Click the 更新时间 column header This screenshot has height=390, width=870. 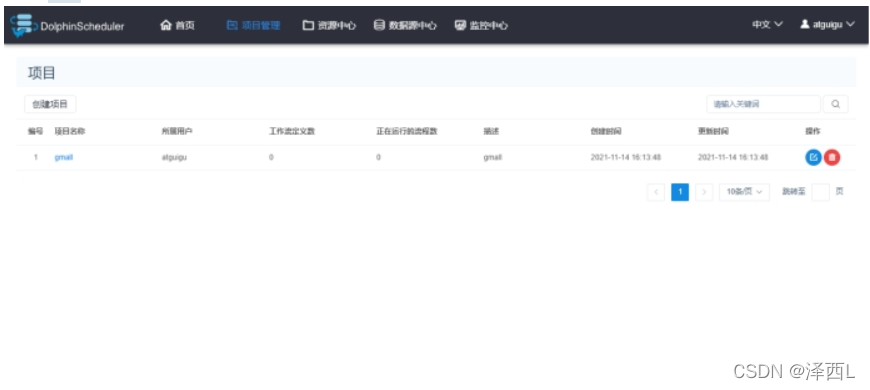click(713, 131)
